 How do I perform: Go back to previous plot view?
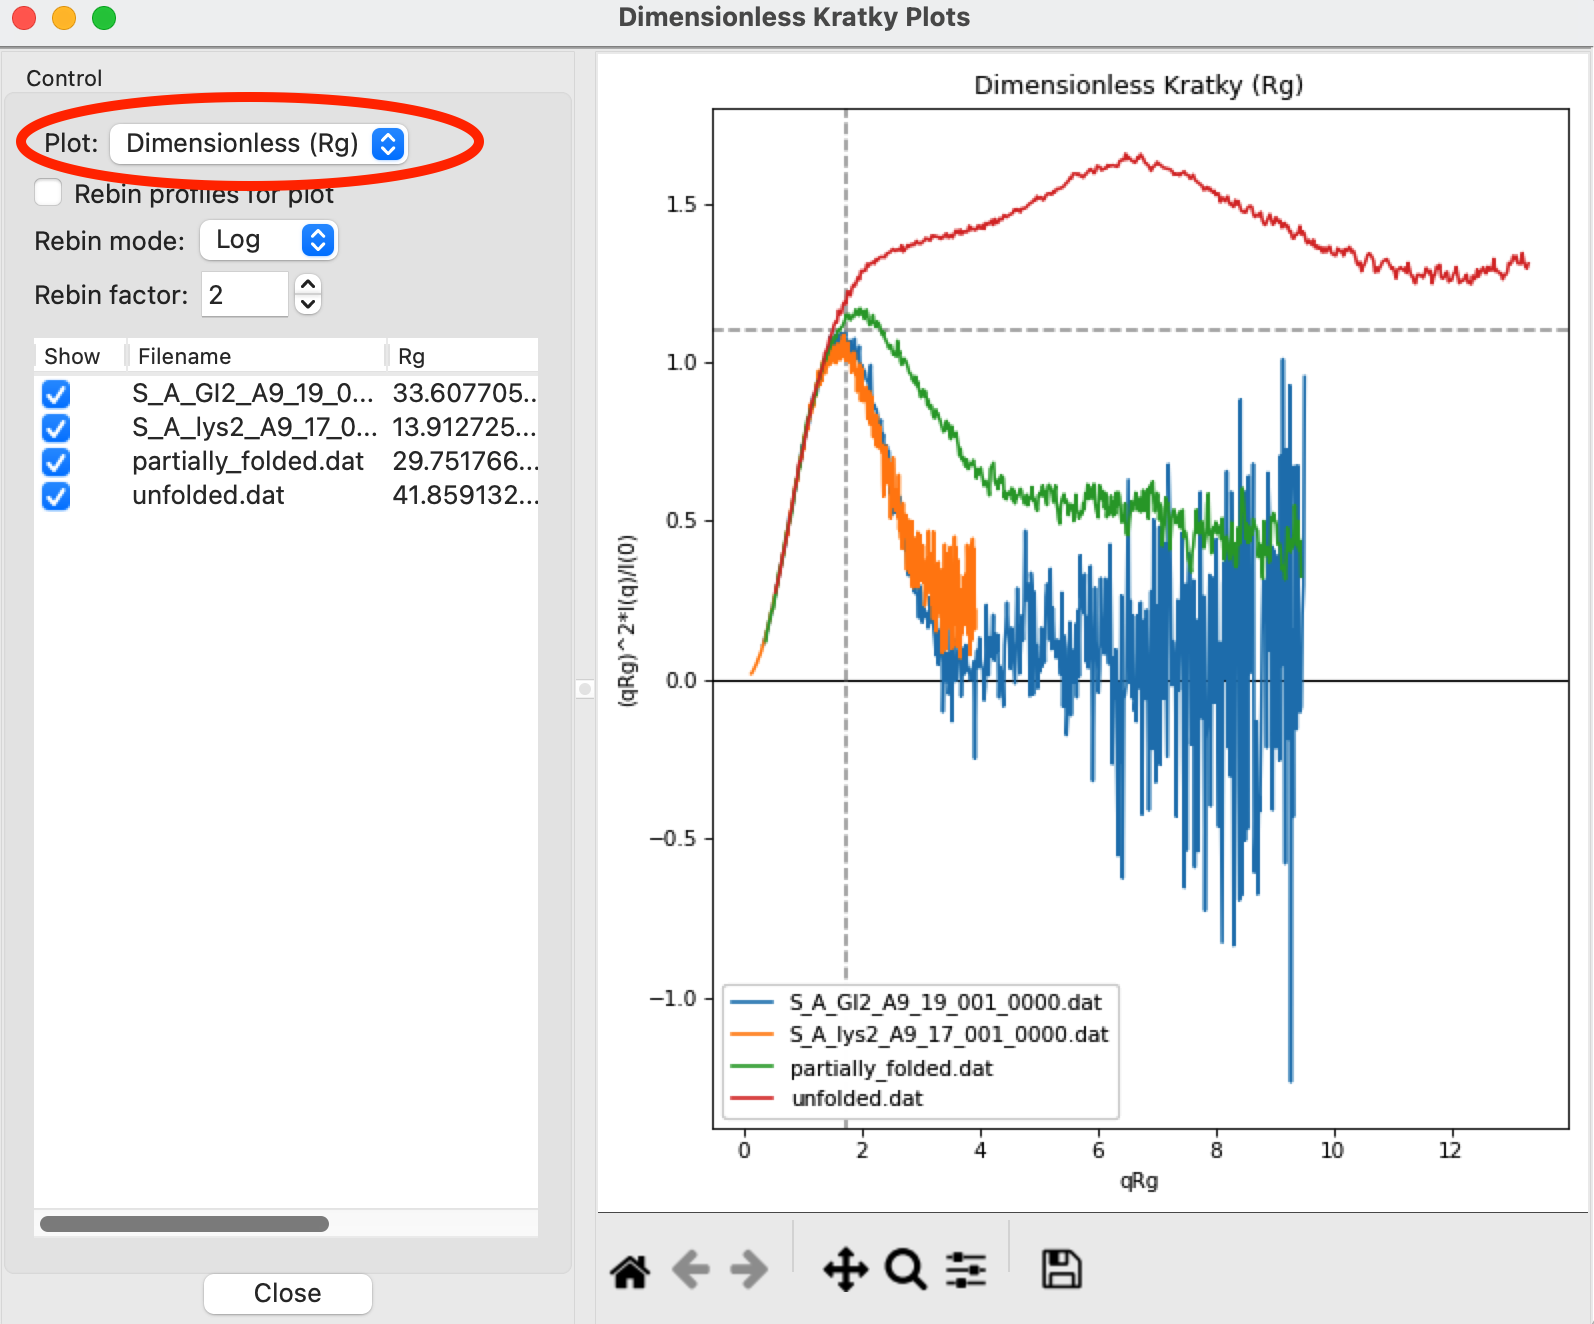click(x=691, y=1270)
